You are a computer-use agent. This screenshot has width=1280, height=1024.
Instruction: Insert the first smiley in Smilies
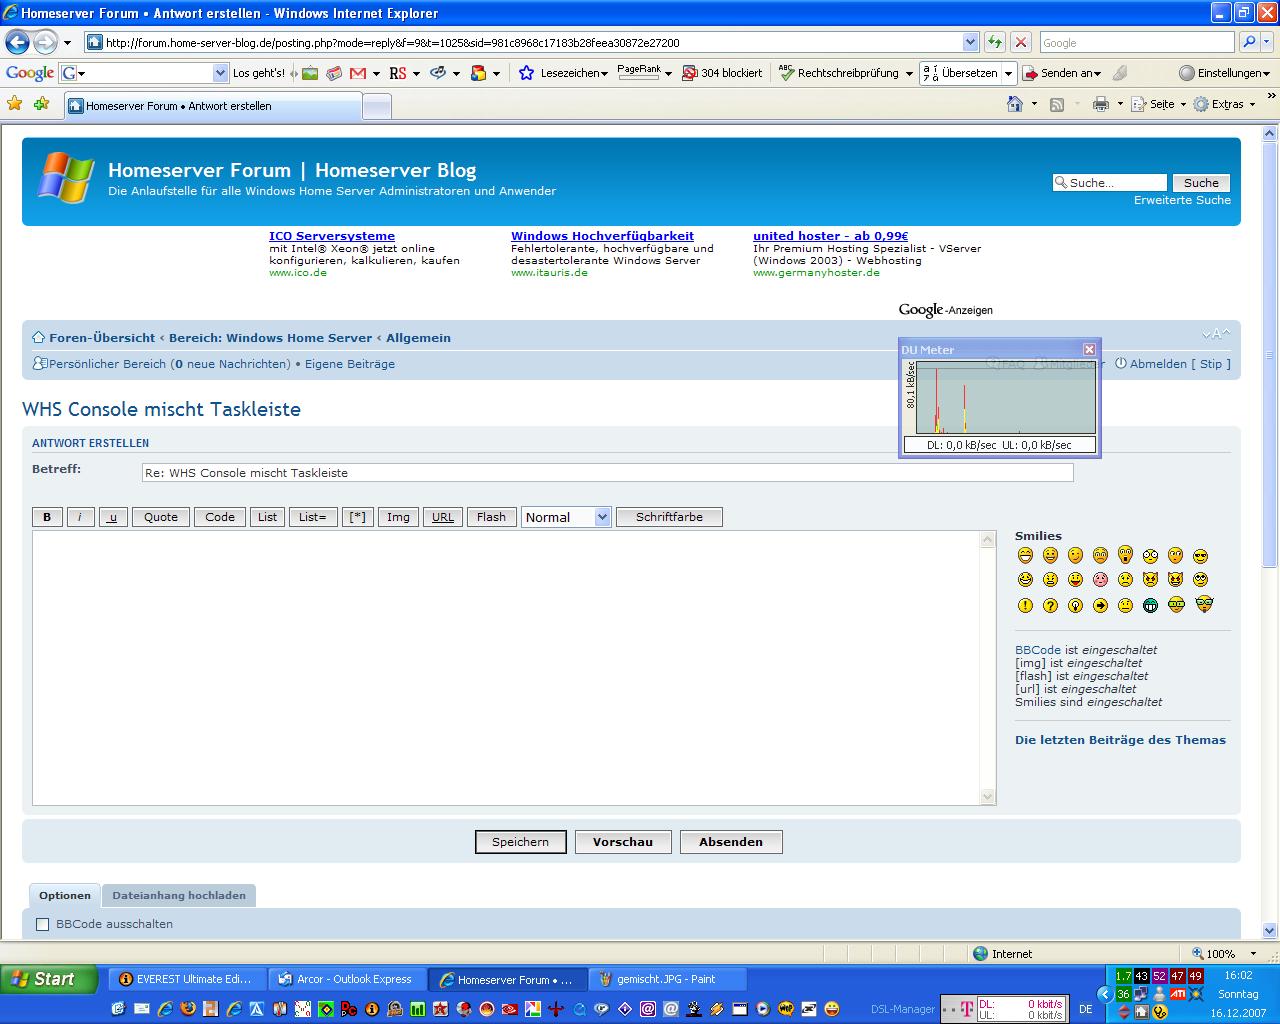tap(1025, 555)
